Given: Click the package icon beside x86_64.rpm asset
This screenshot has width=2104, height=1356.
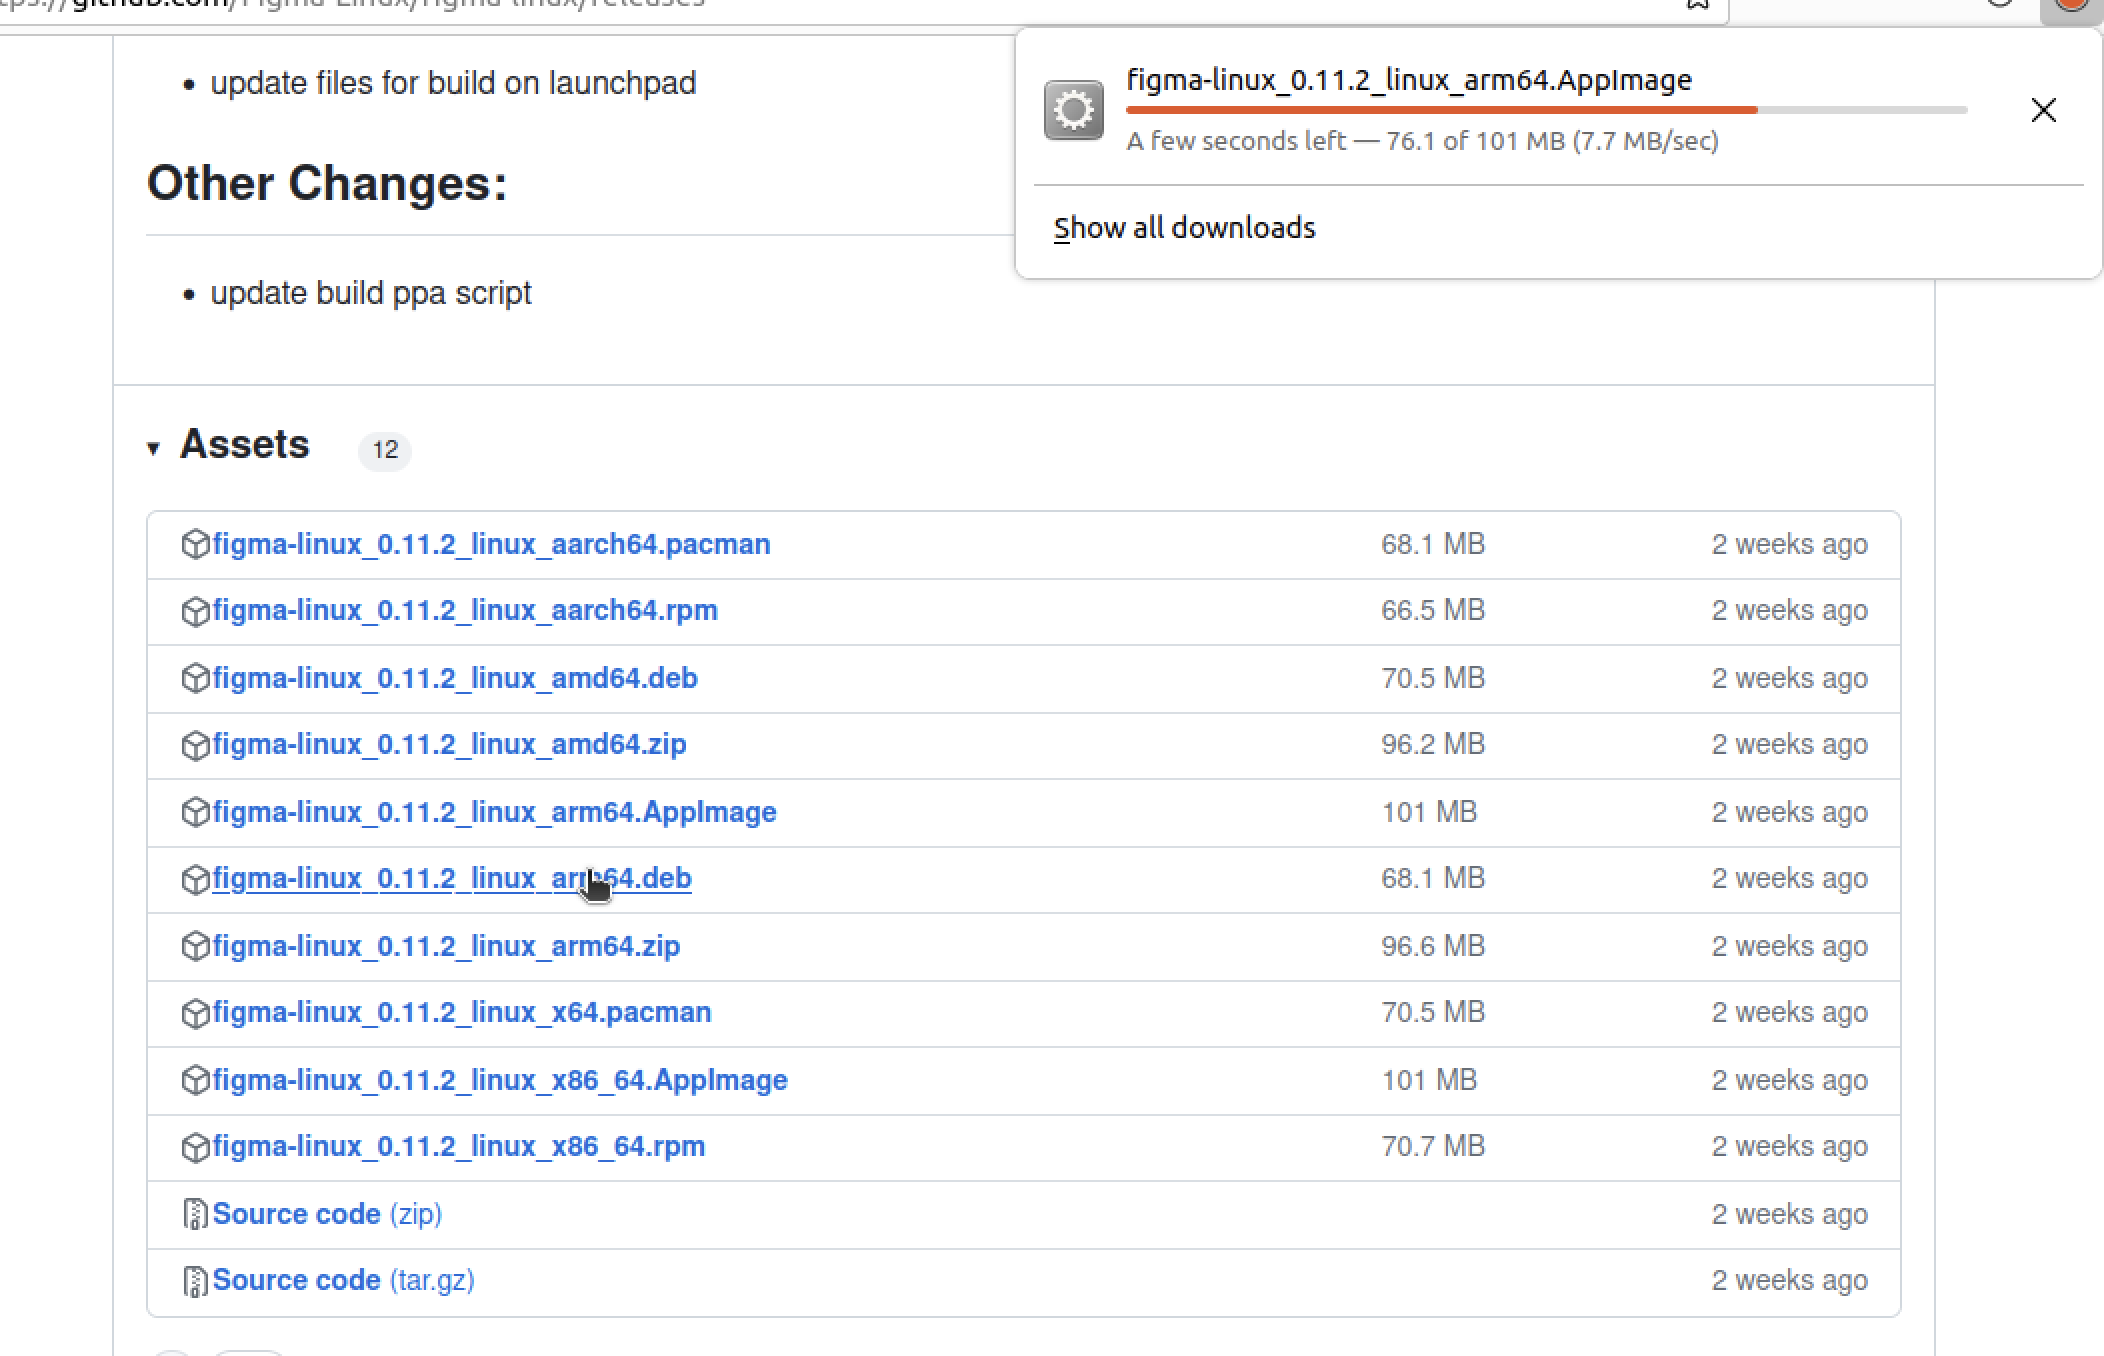Looking at the screenshot, I should click(195, 1147).
